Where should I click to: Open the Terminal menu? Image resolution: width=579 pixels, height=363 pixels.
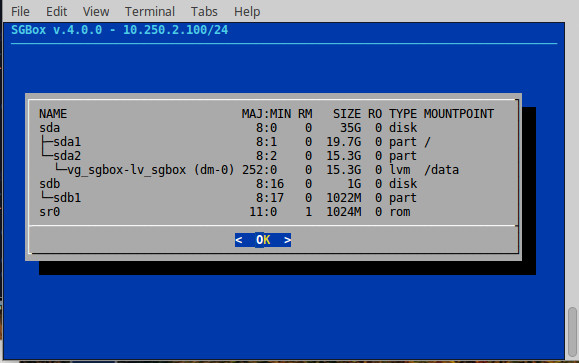click(x=150, y=11)
